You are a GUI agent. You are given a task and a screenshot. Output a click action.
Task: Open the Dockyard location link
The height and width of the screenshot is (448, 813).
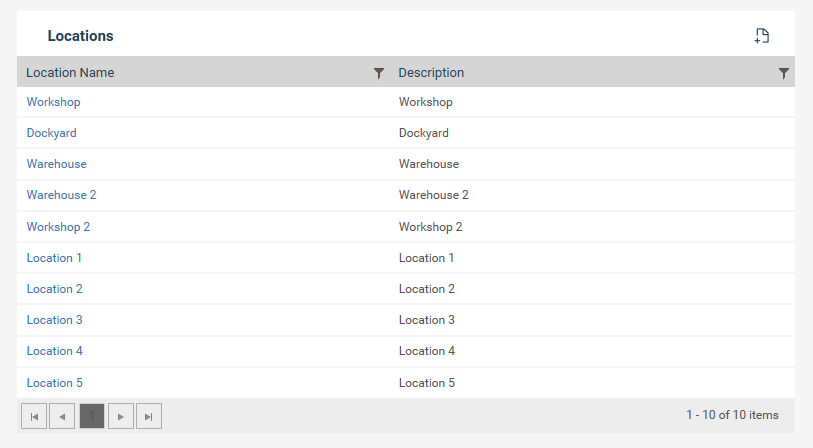click(x=51, y=133)
